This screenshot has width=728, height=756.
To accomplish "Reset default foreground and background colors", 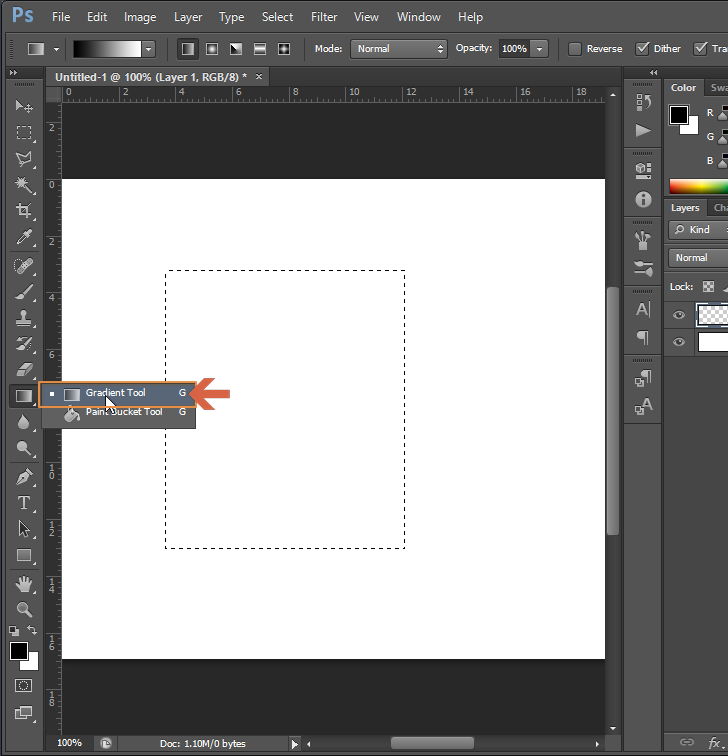I will pyautogui.click(x=14, y=631).
